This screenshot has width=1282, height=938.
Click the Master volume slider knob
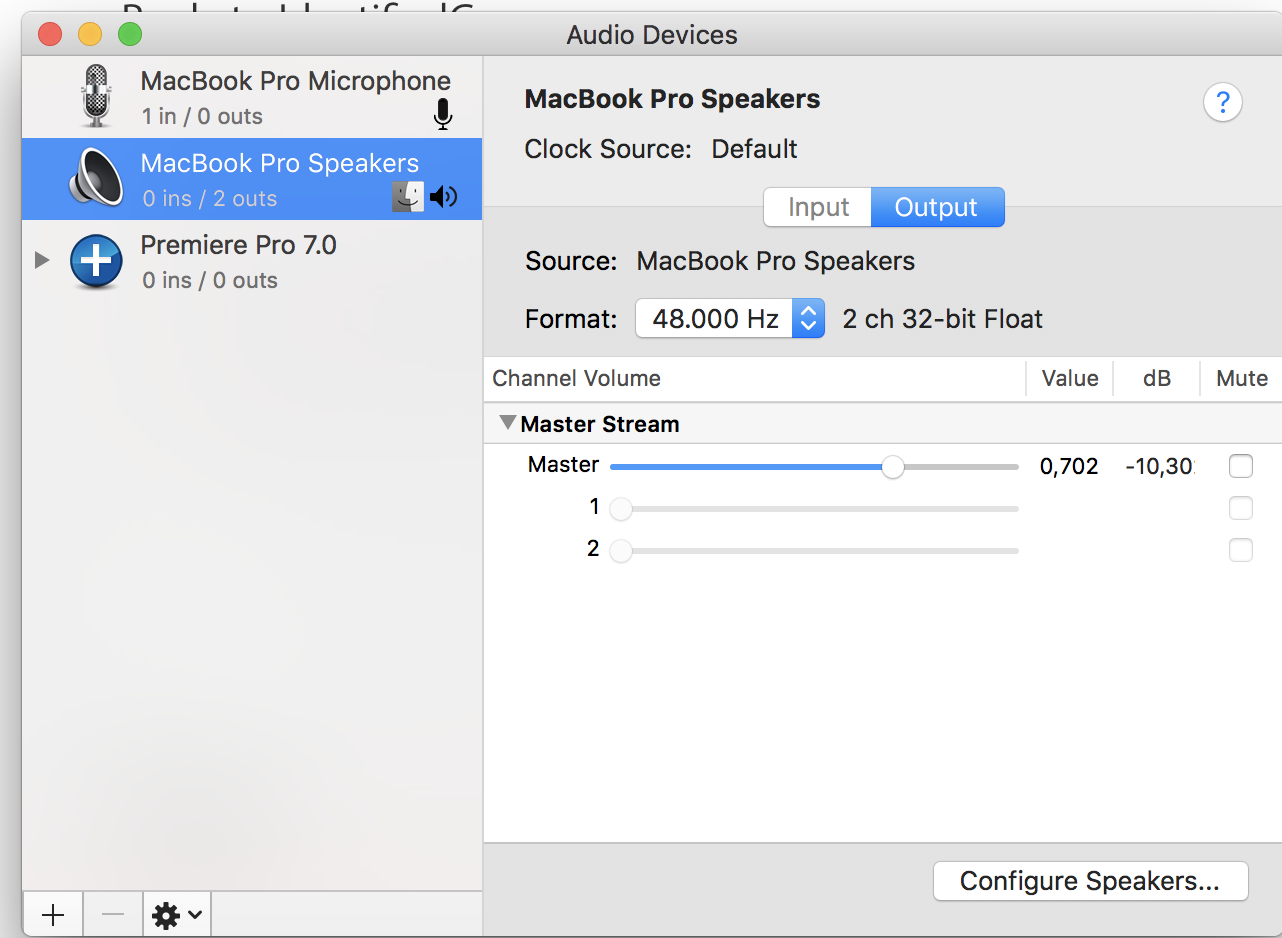[893, 467]
